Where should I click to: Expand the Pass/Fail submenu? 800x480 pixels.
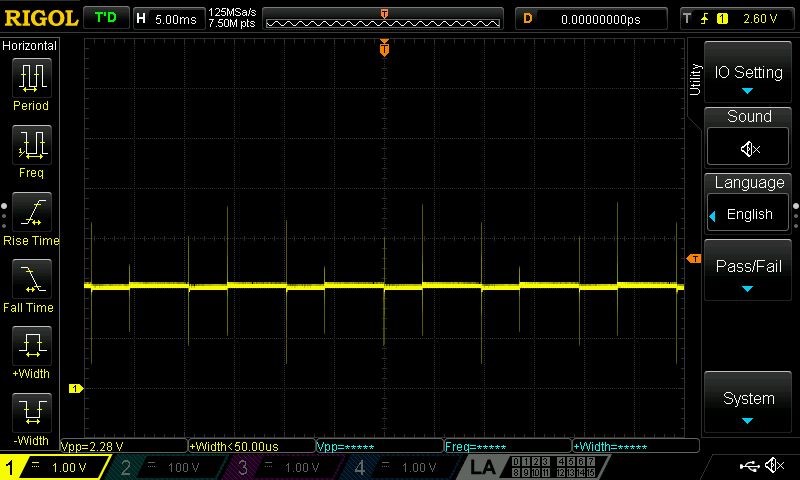(748, 269)
